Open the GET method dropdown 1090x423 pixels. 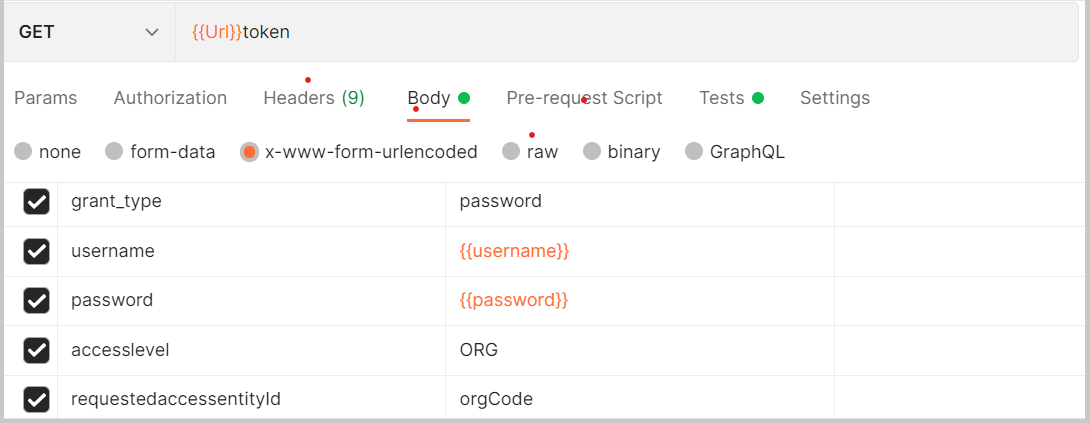[88, 32]
